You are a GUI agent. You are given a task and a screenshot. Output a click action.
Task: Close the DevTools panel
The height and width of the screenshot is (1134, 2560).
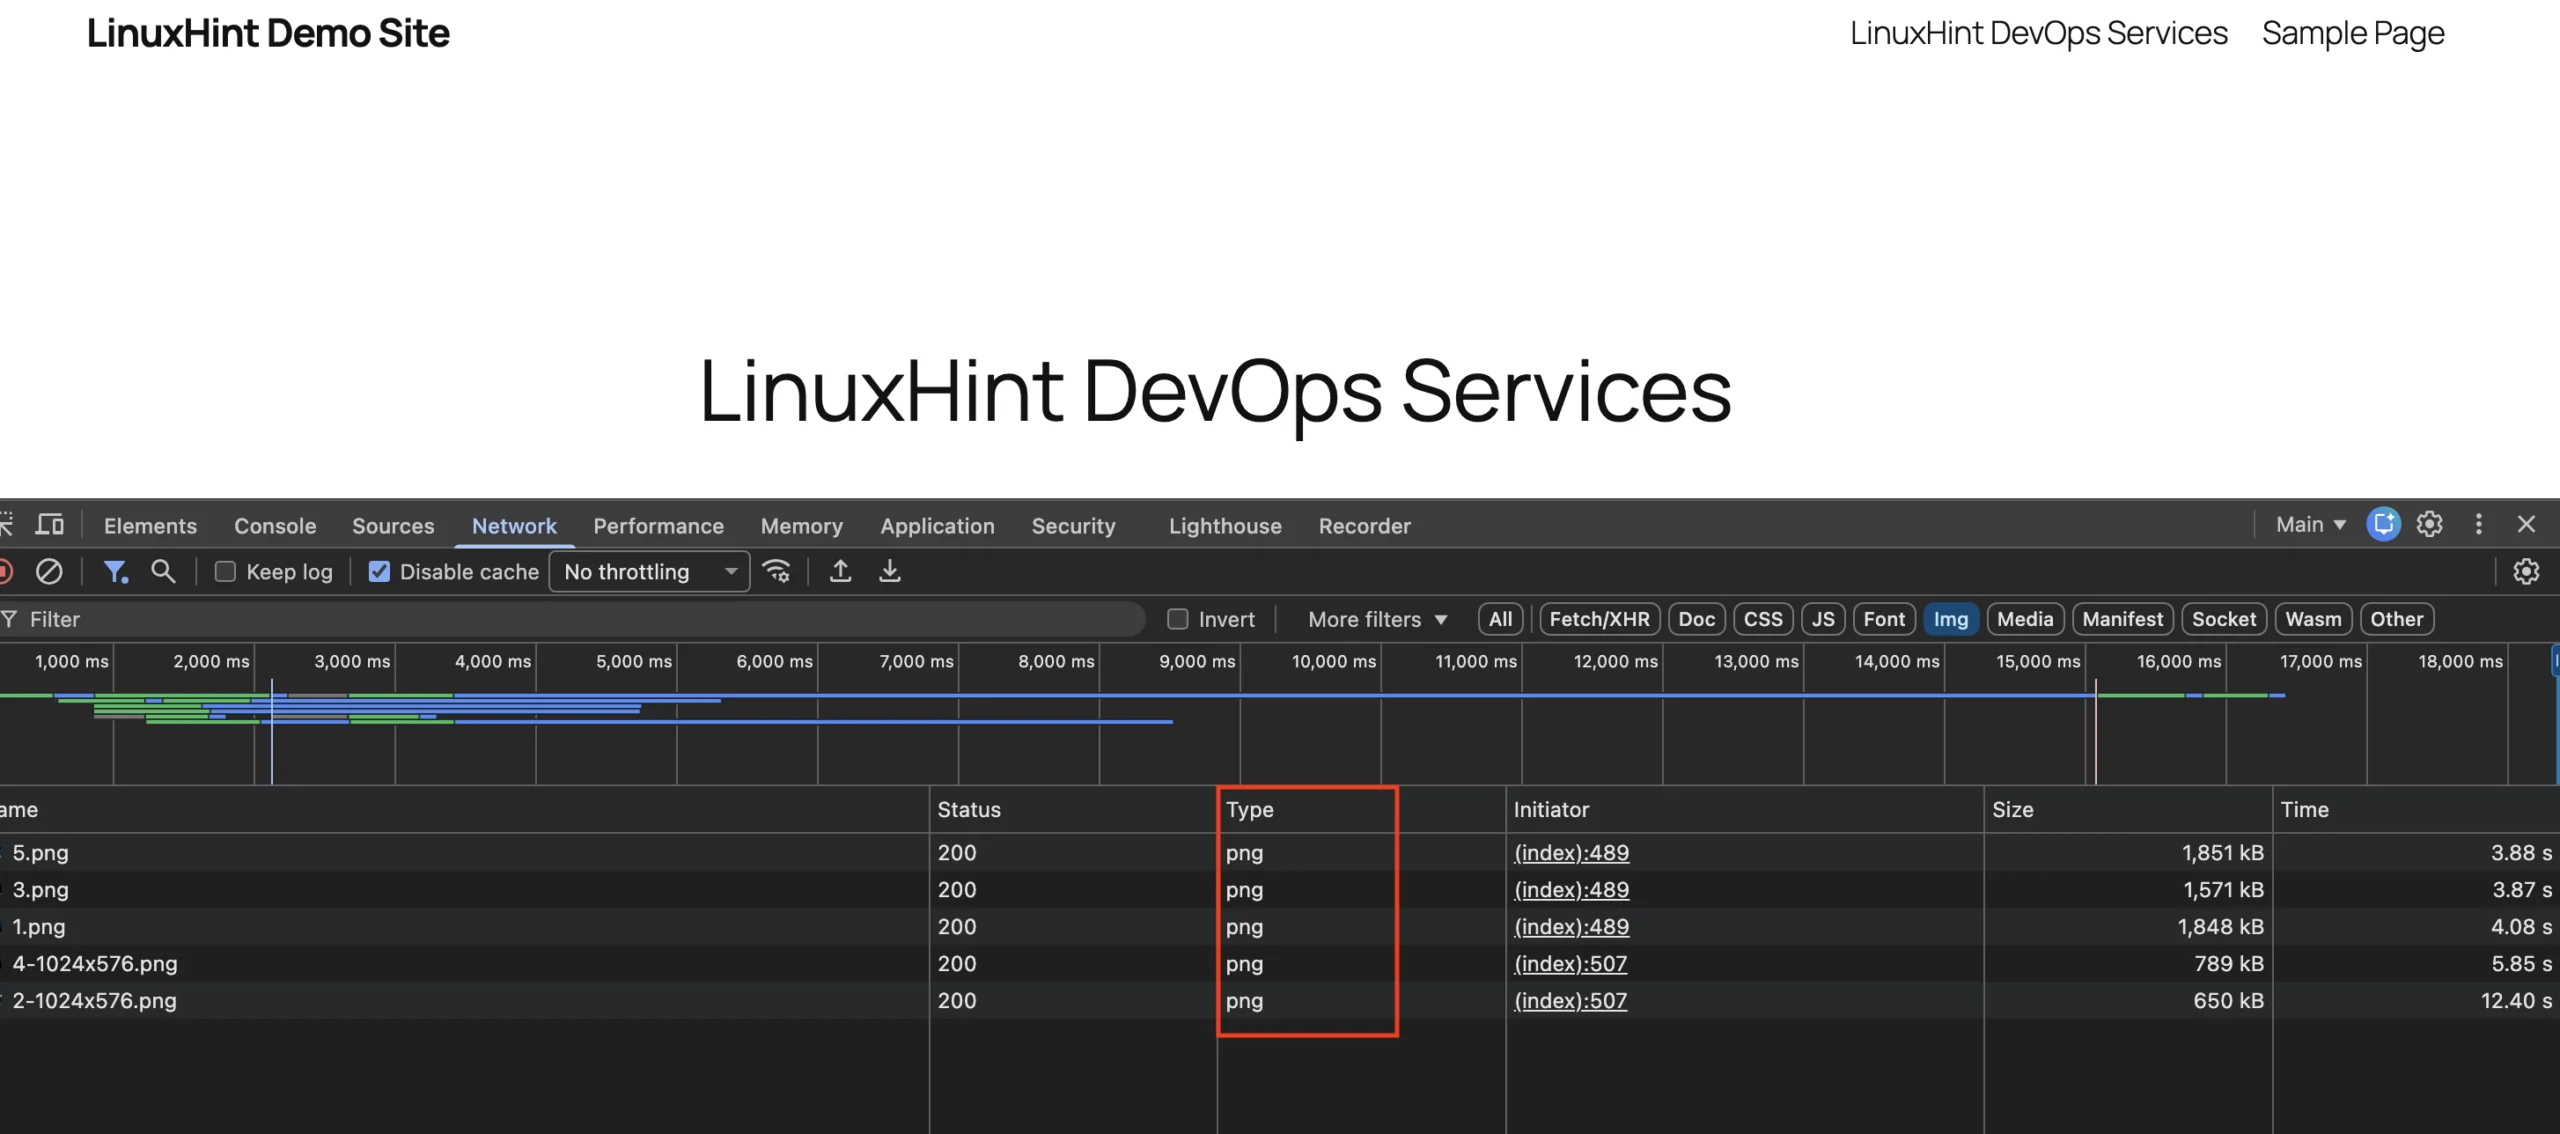[x=2526, y=524]
